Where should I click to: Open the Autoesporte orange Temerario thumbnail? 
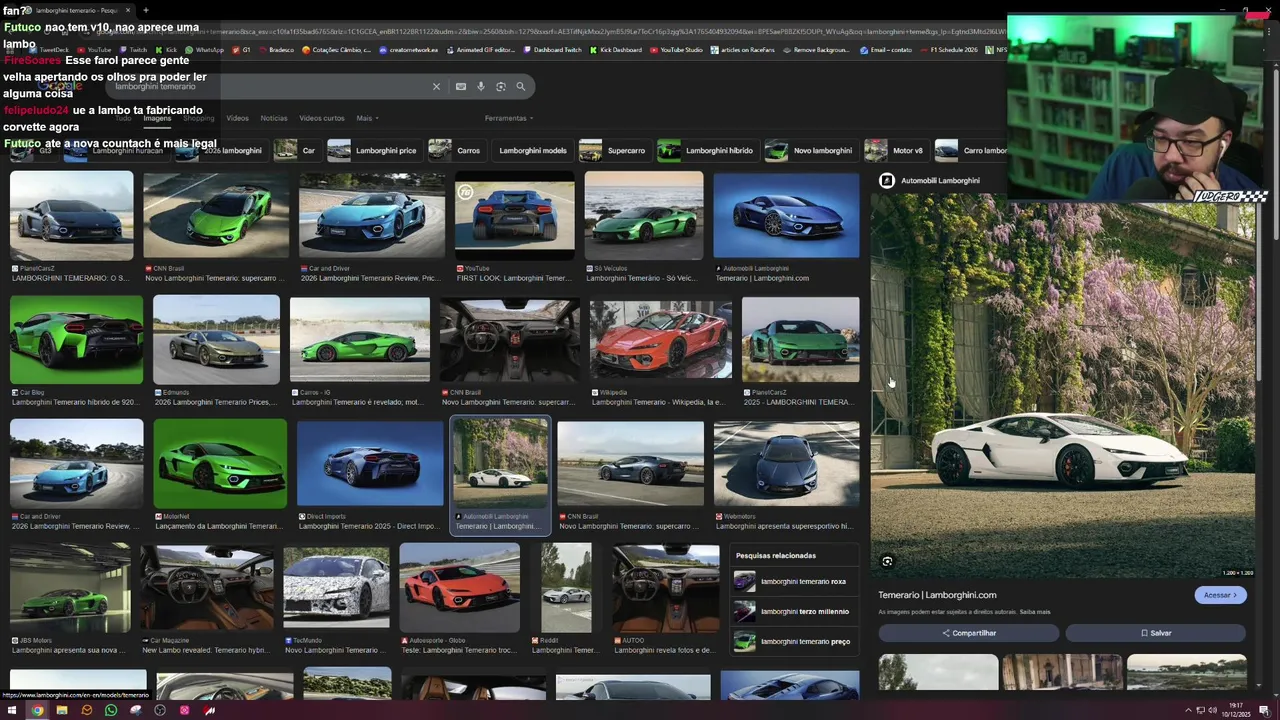460,588
